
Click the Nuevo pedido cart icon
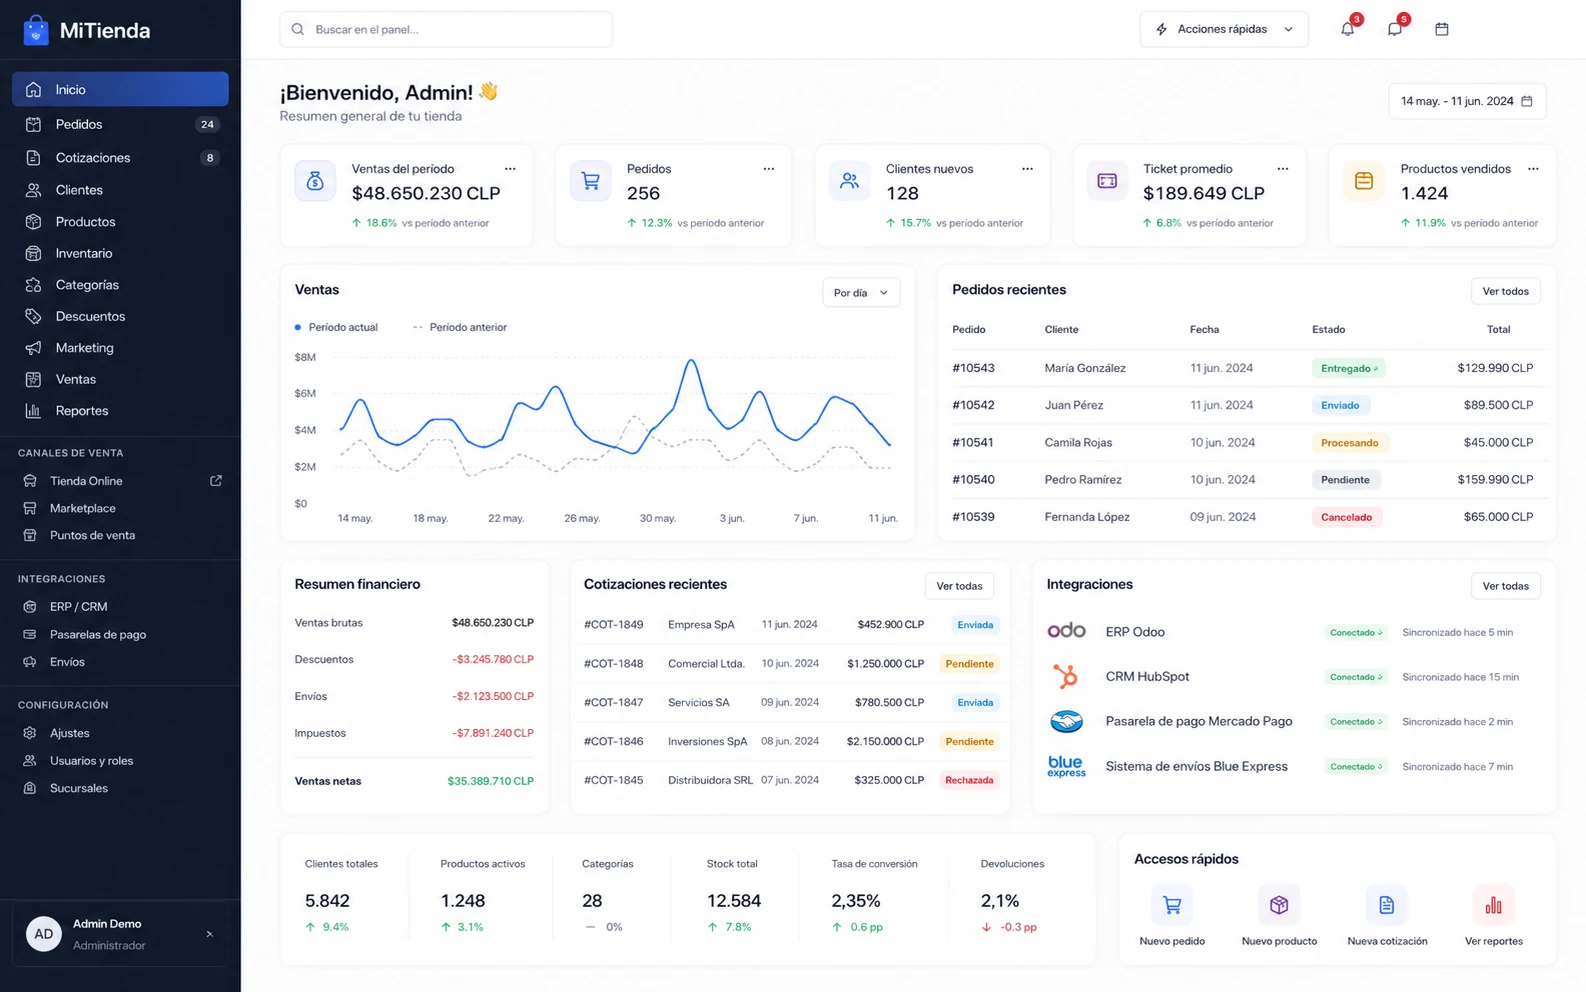(x=1172, y=905)
